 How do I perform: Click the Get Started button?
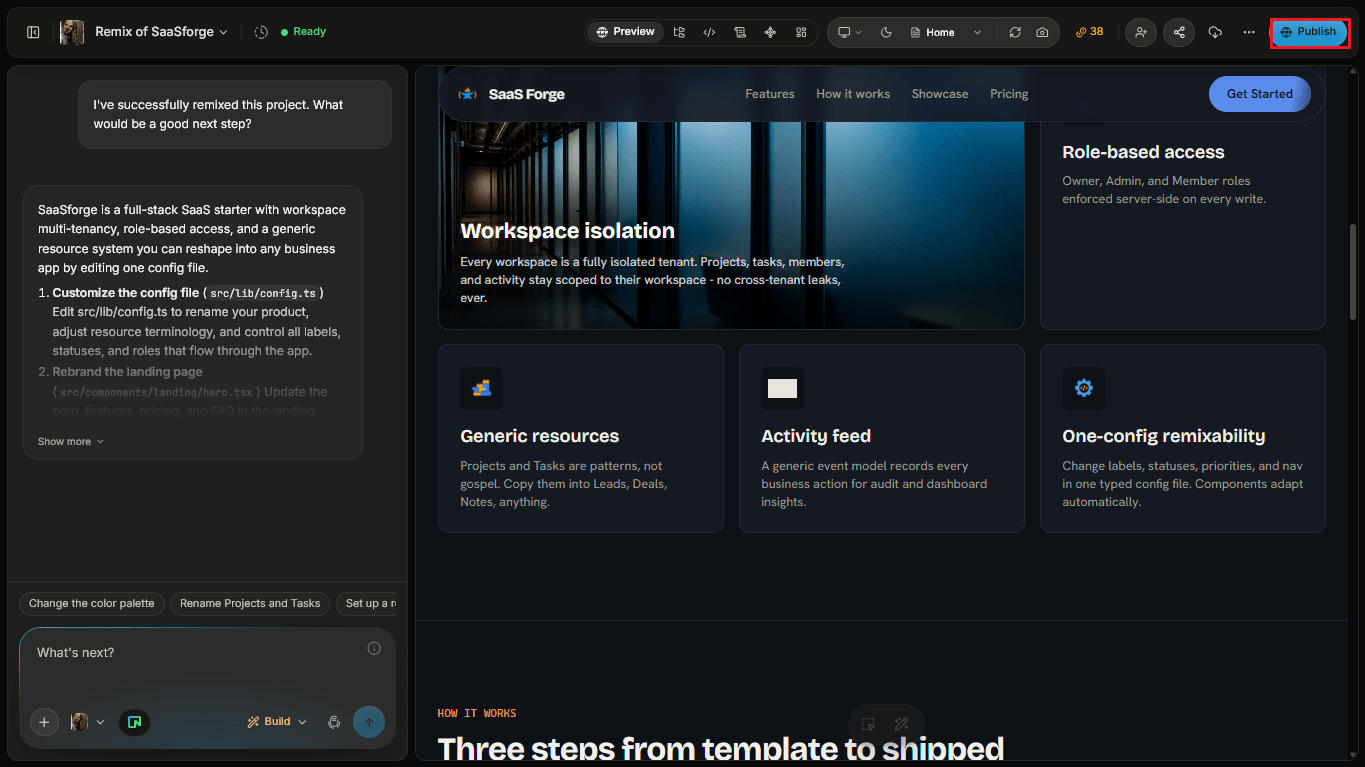coord(1260,94)
